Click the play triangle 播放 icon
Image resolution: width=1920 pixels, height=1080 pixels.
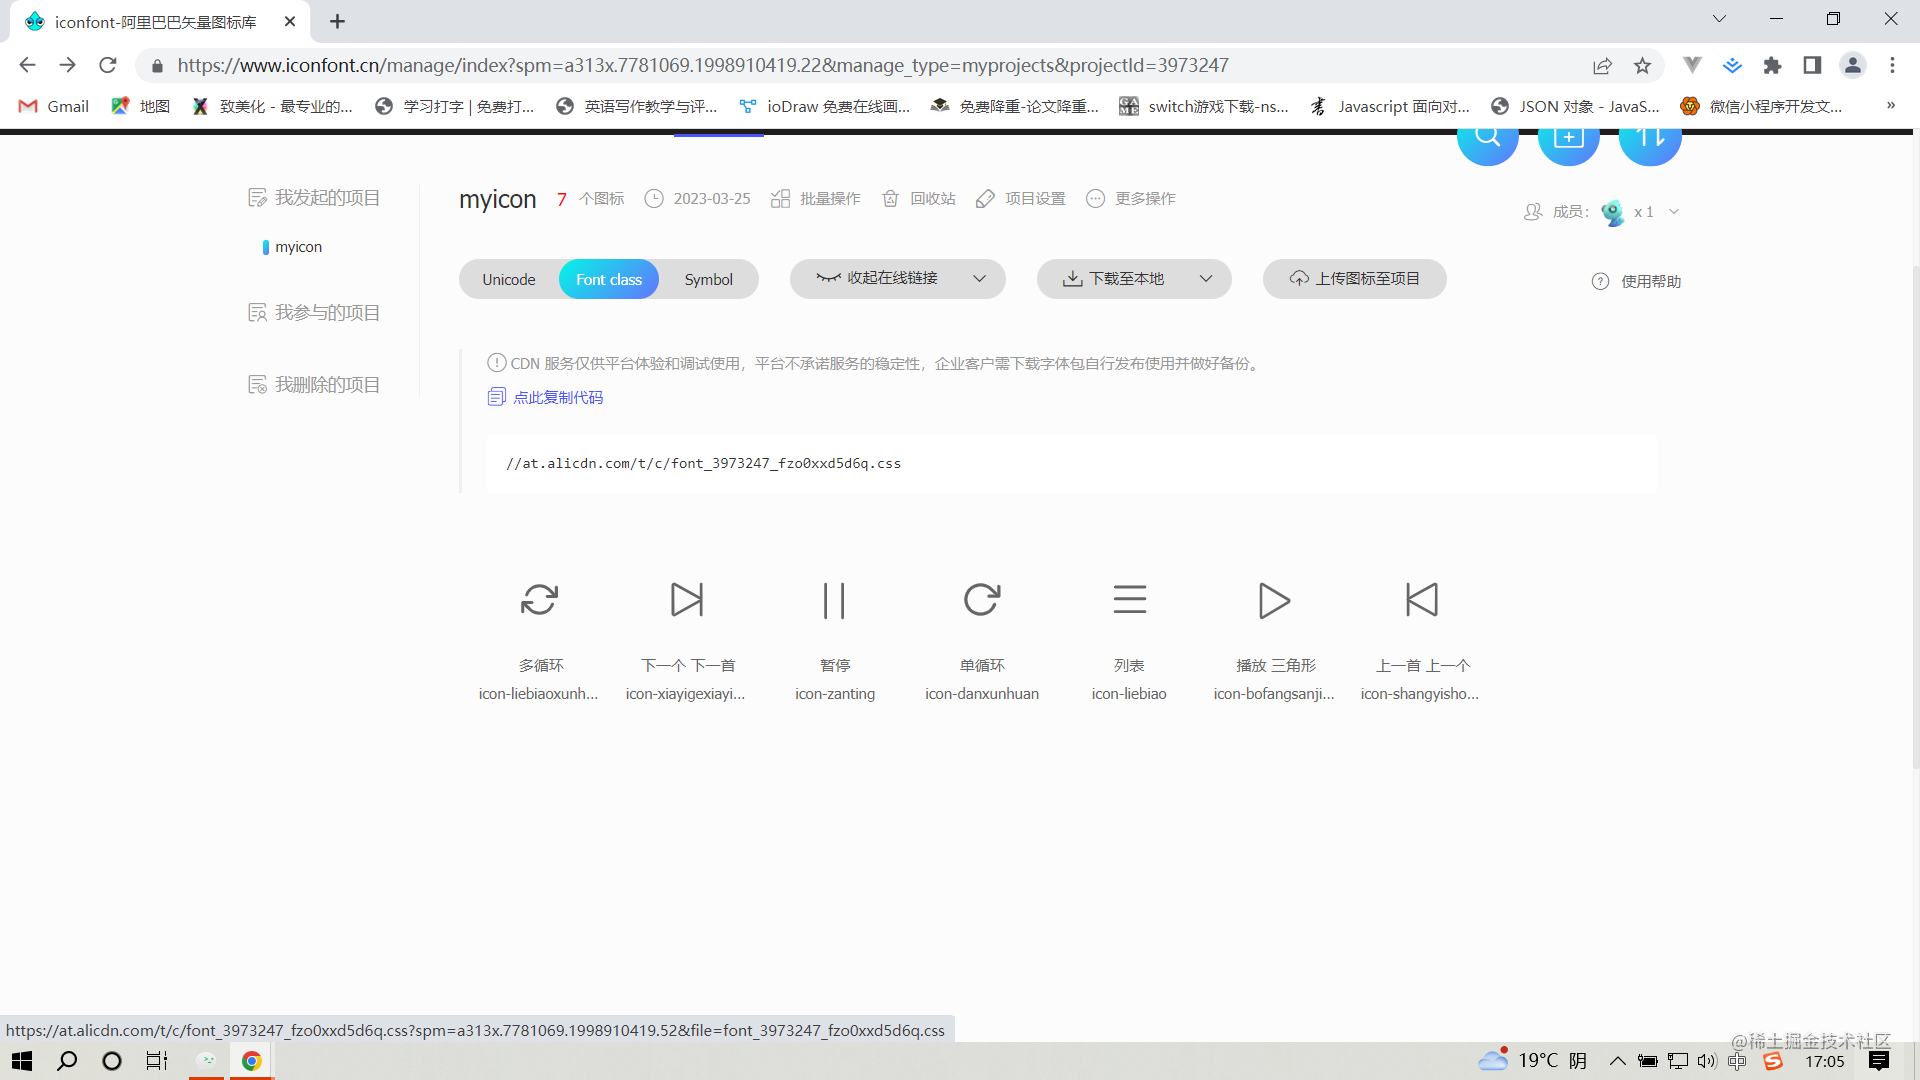tap(1274, 600)
